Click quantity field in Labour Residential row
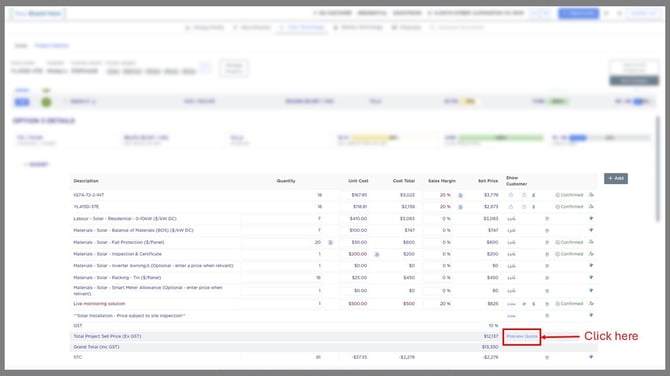670x376 pixels. click(283, 218)
